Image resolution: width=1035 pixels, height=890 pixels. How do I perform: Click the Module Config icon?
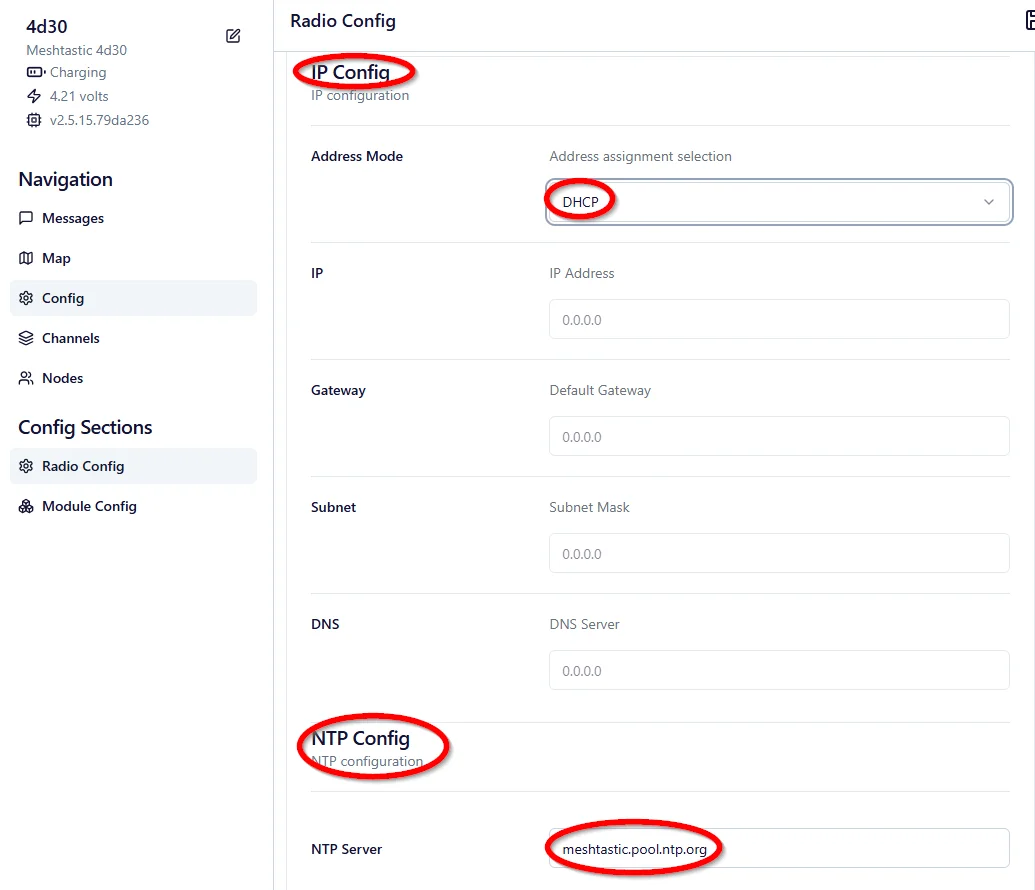[x=26, y=506]
